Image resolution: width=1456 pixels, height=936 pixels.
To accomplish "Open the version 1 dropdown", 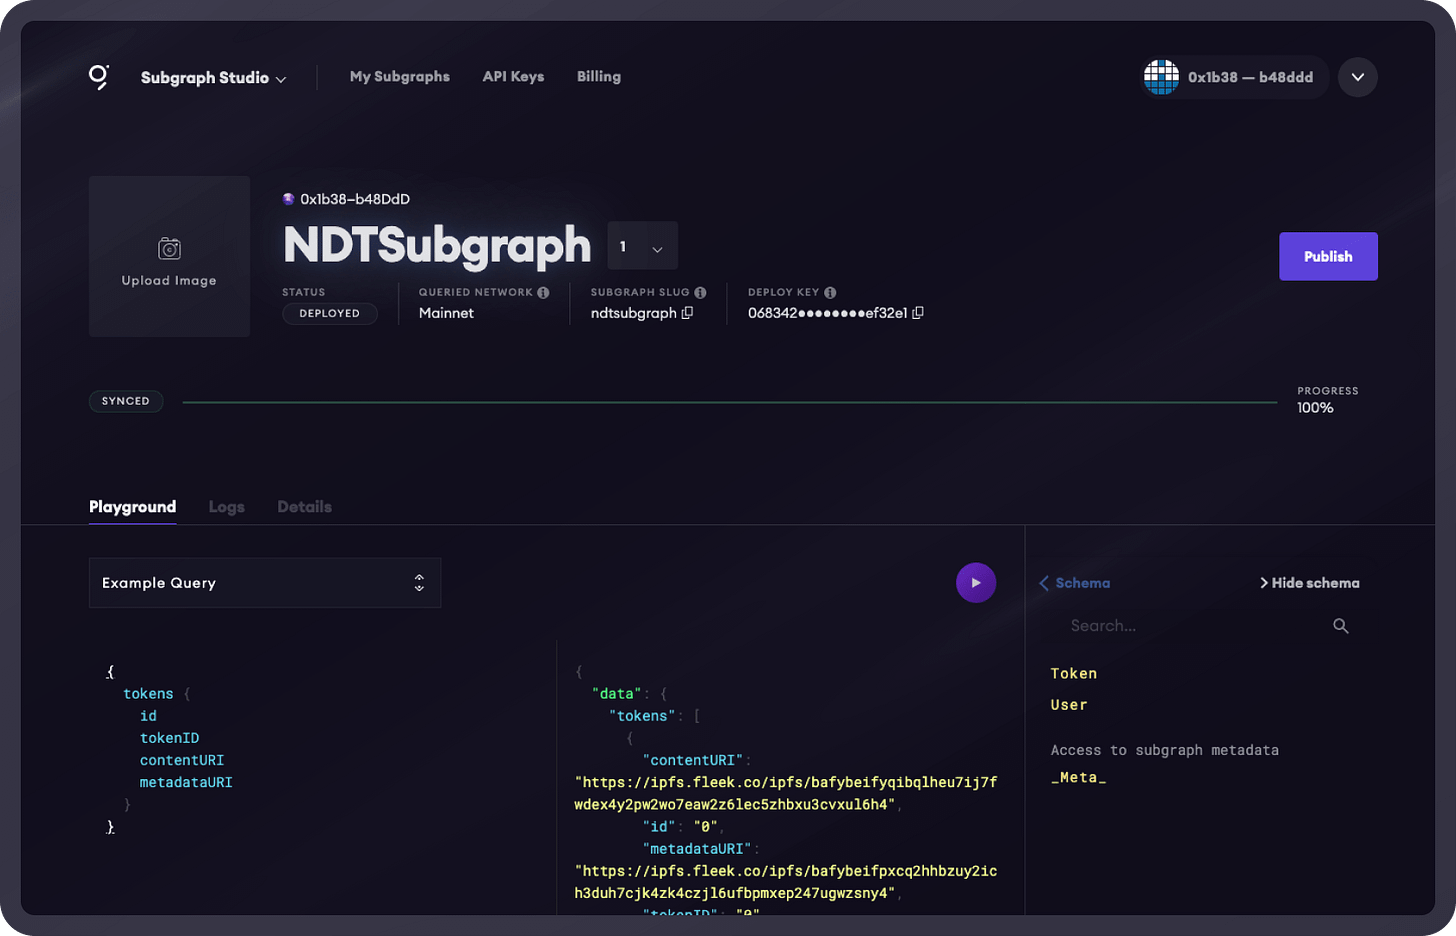I will (x=642, y=246).
